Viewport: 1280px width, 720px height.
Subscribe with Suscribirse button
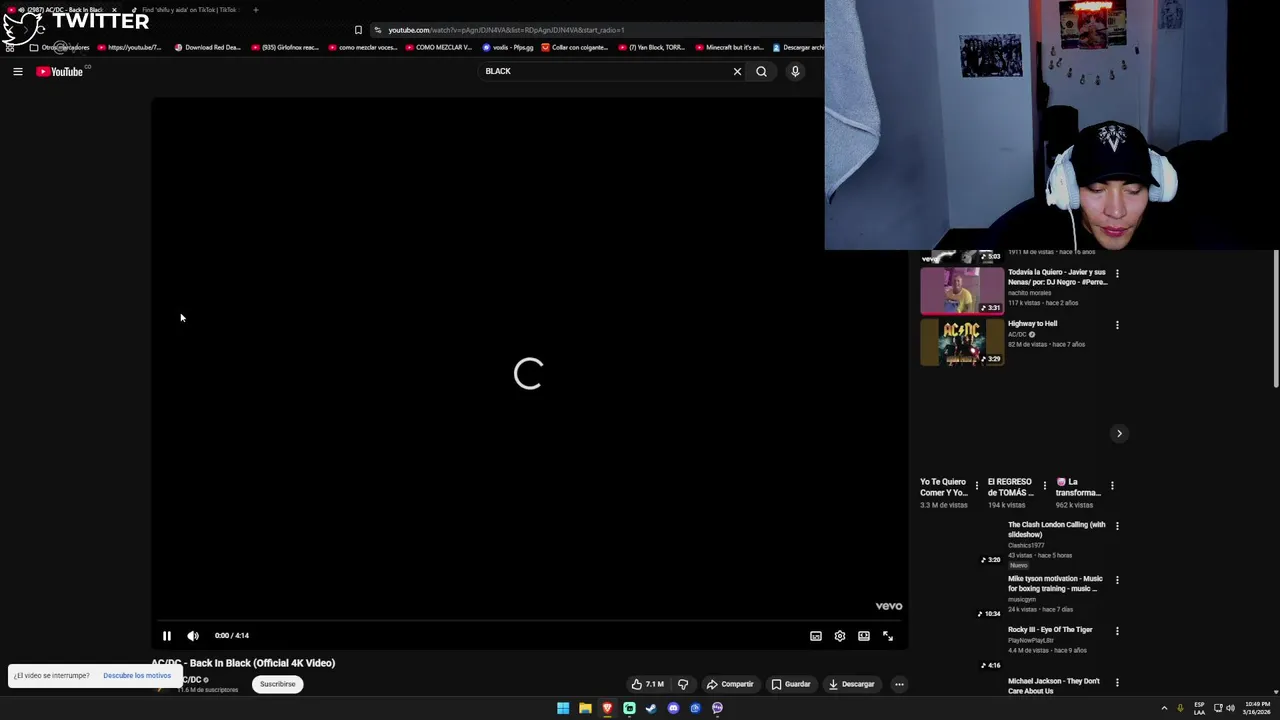pos(278,684)
